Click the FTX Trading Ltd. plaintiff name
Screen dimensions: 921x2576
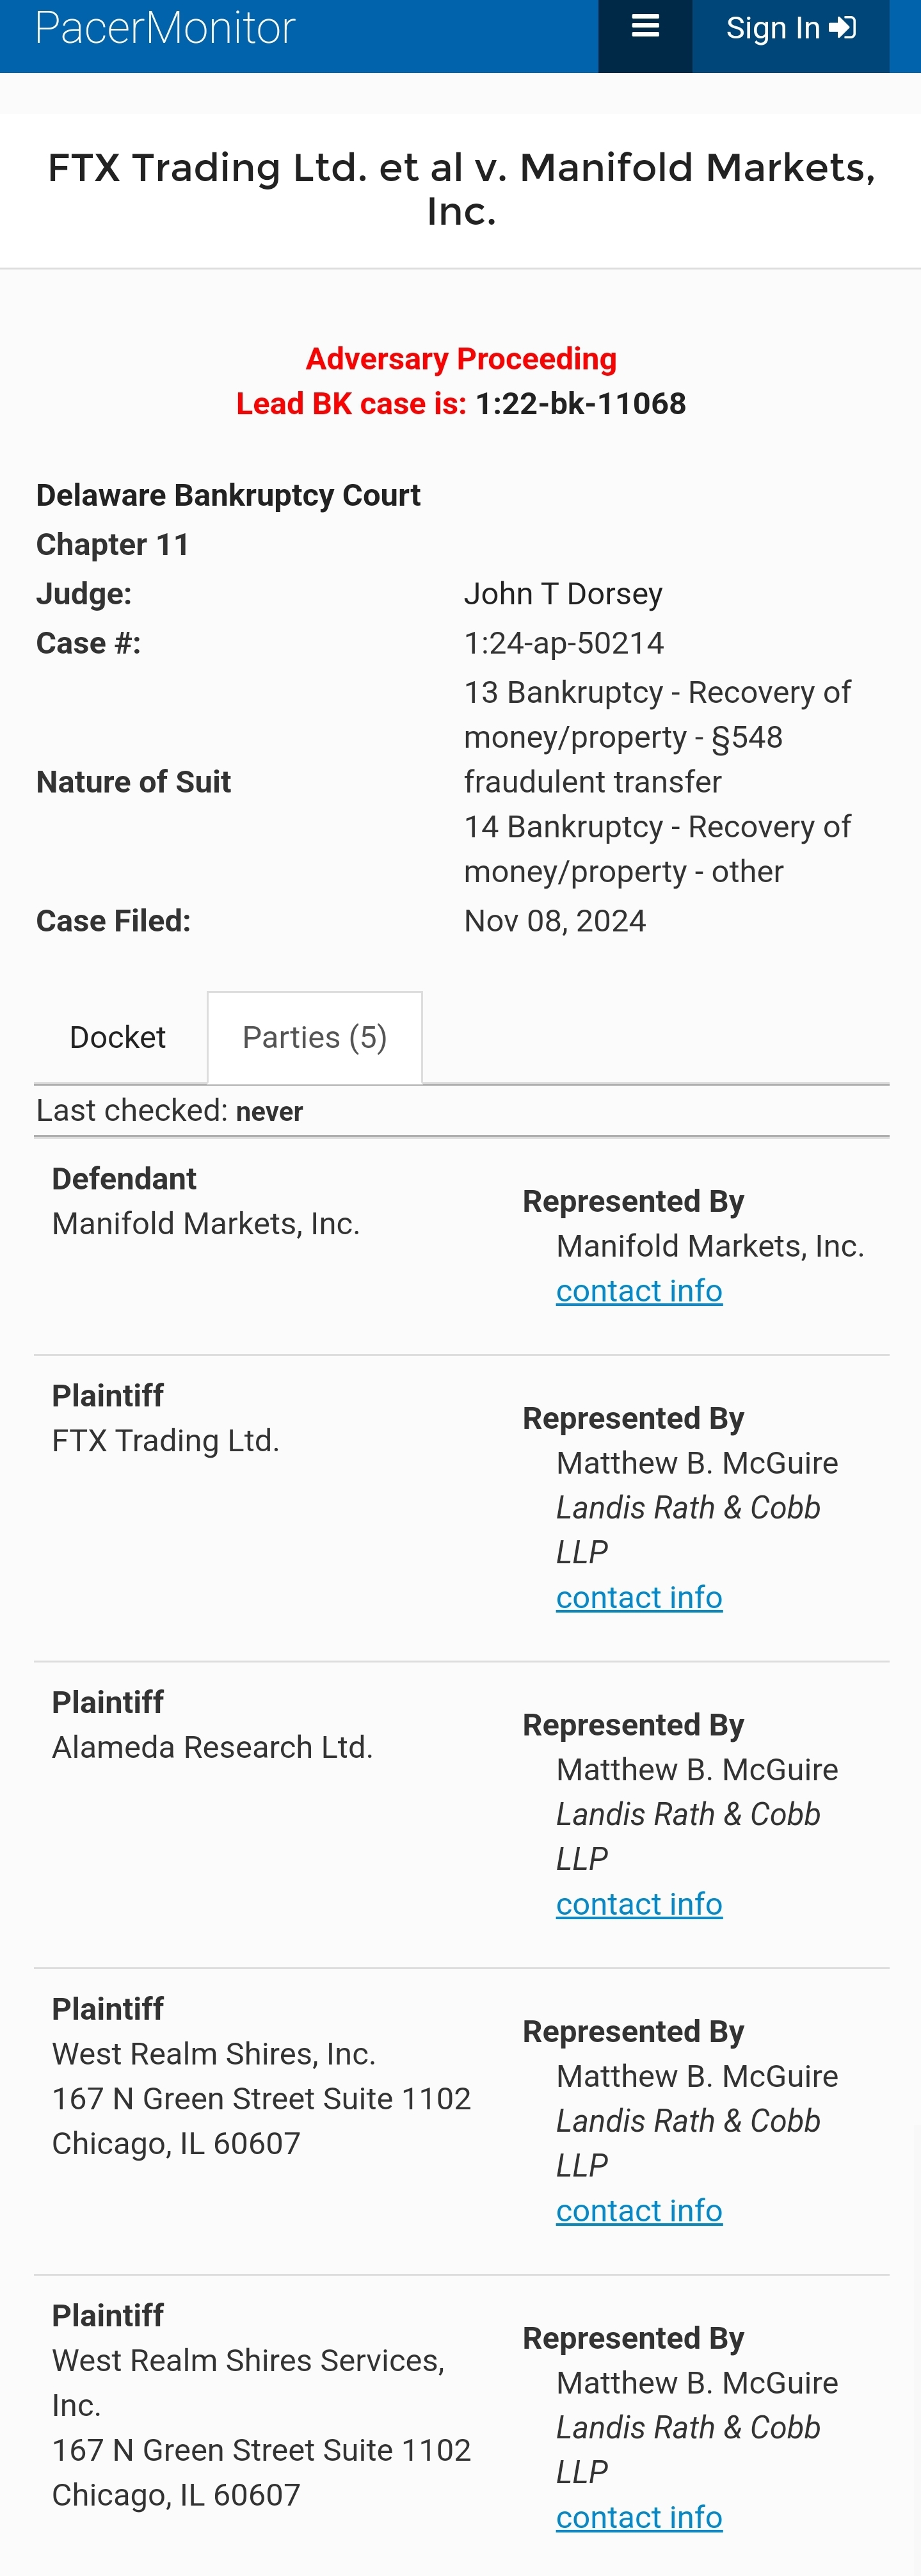click(x=165, y=1440)
